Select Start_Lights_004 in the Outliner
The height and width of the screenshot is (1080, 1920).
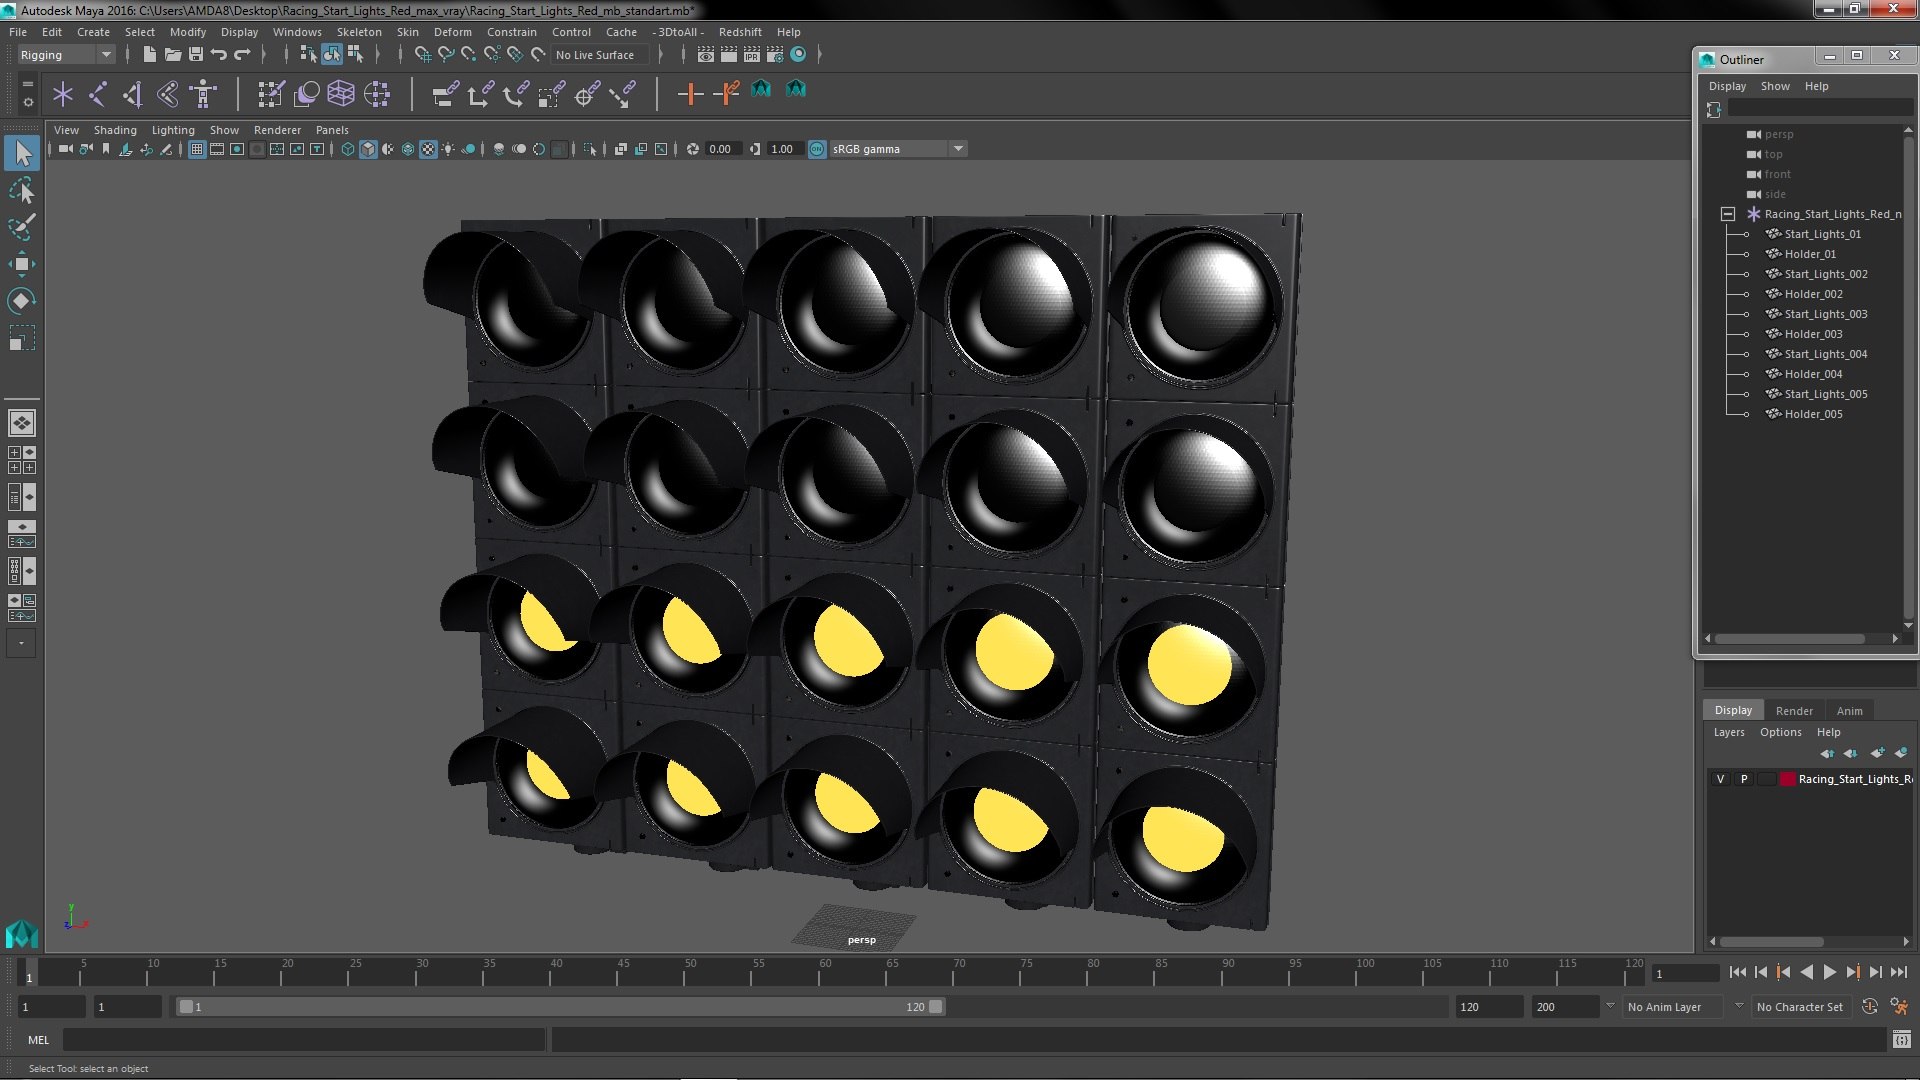pyautogui.click(x=1825, y=354)
